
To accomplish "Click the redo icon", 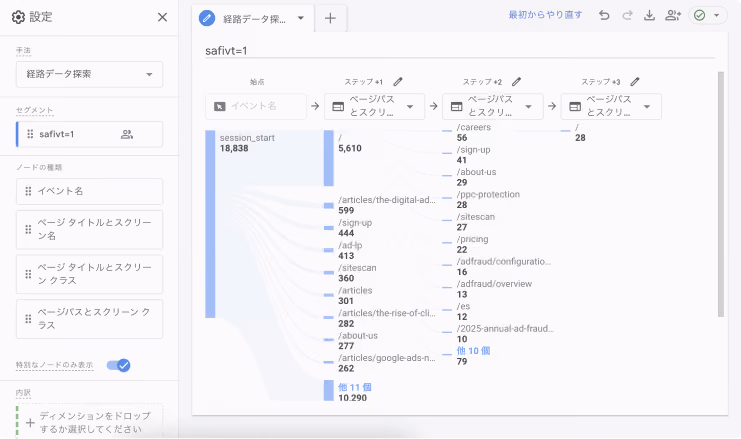I will tap(627, 15).
